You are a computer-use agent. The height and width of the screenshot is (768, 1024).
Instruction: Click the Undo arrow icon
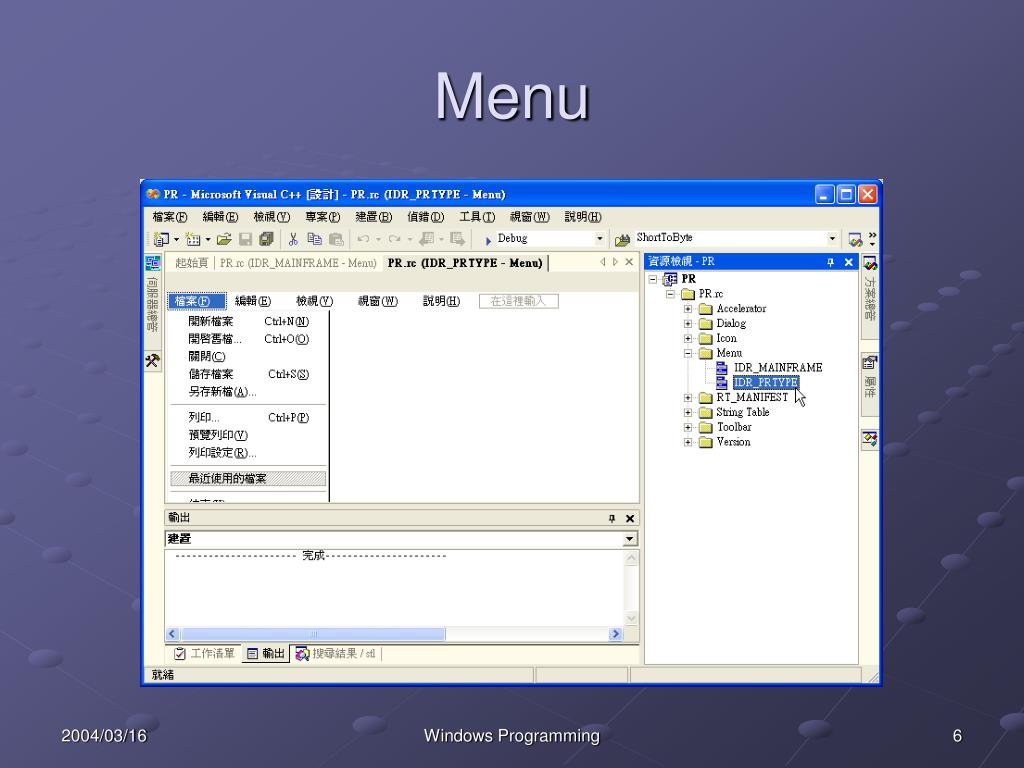pos(364,240)
